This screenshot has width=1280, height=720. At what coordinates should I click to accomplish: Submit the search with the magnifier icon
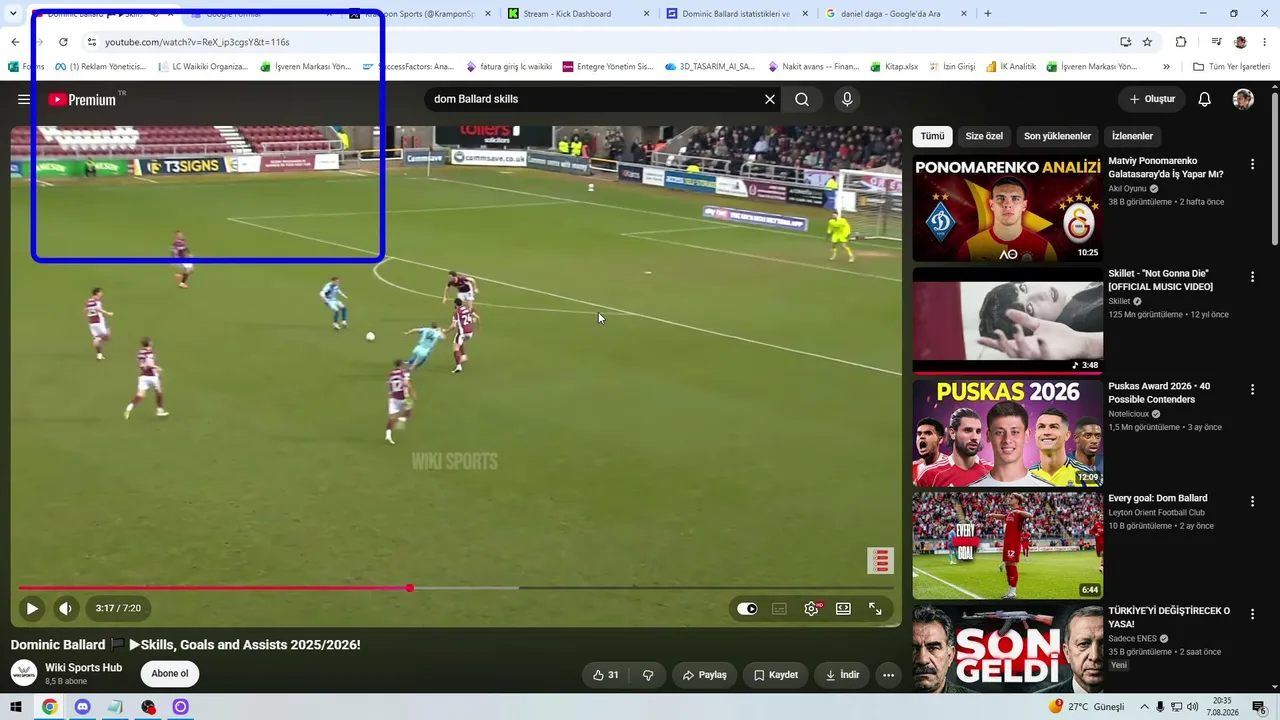click(802, 99)
